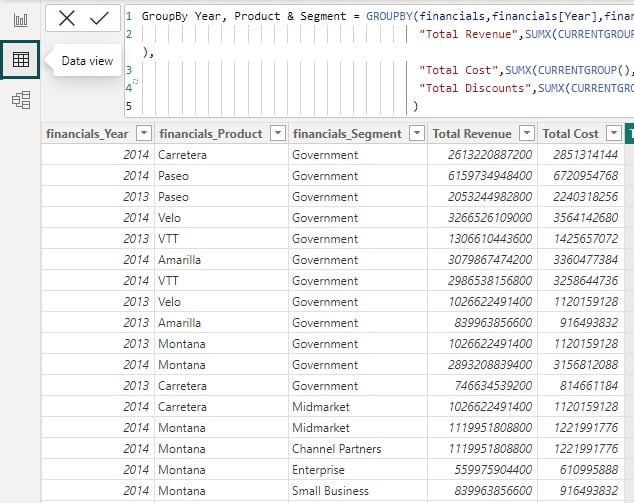Select cost cell 814661184
This screenshot has width=634, height=503.
tap(581, 386)
